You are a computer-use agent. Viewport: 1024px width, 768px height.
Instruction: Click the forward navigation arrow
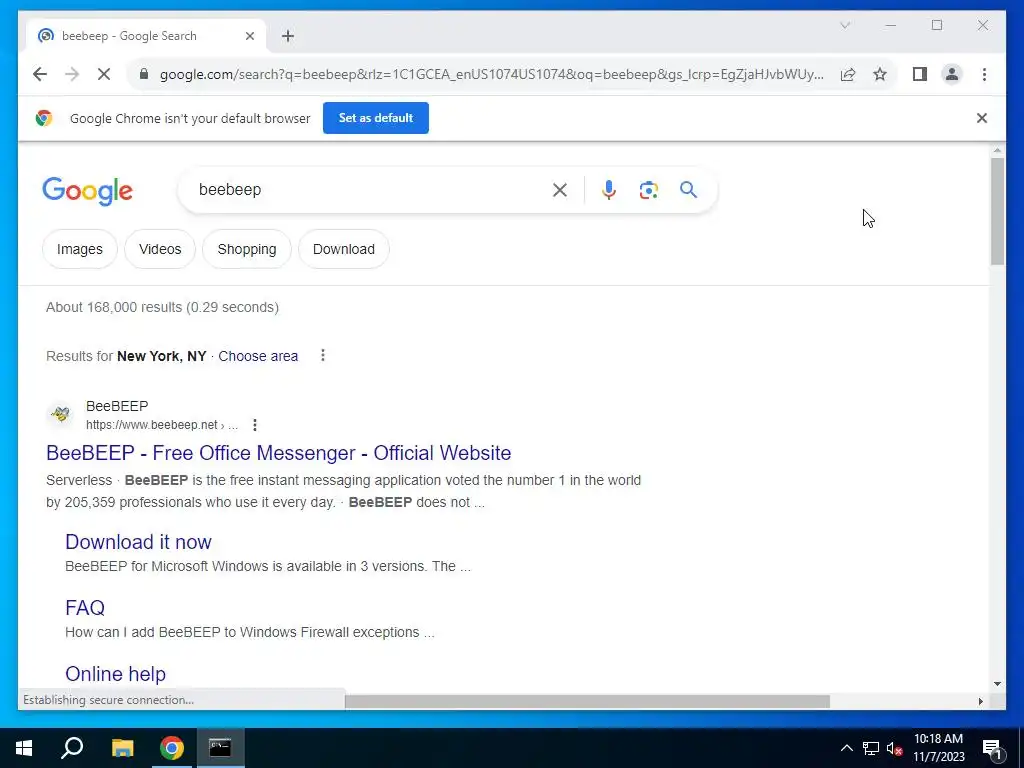(72, 74)
